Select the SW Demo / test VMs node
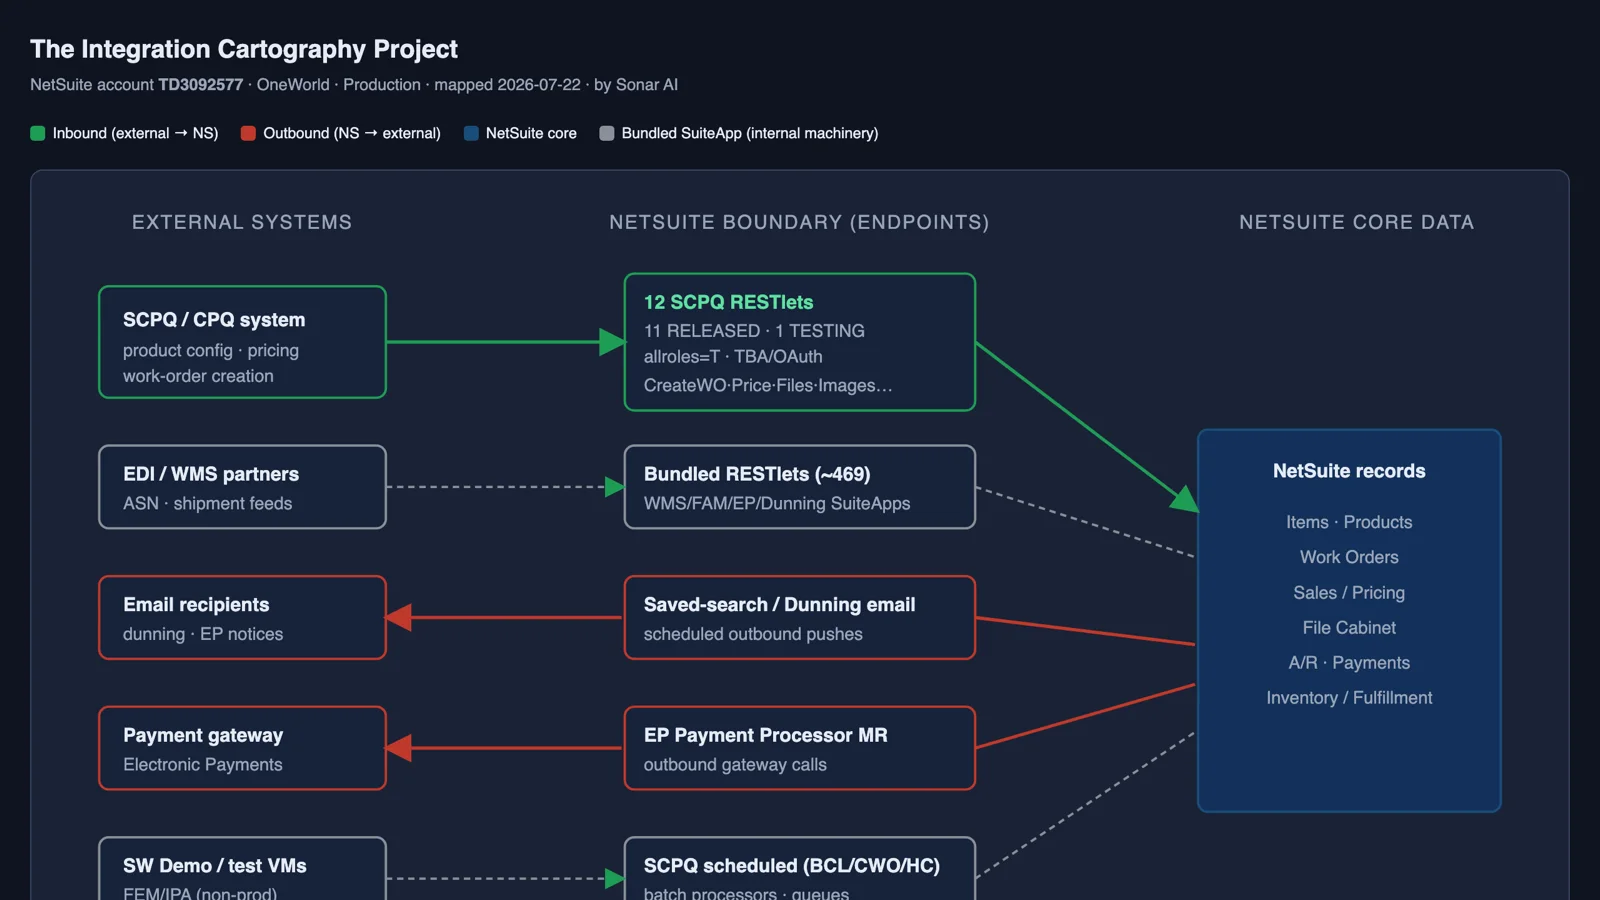 [242, 868]
